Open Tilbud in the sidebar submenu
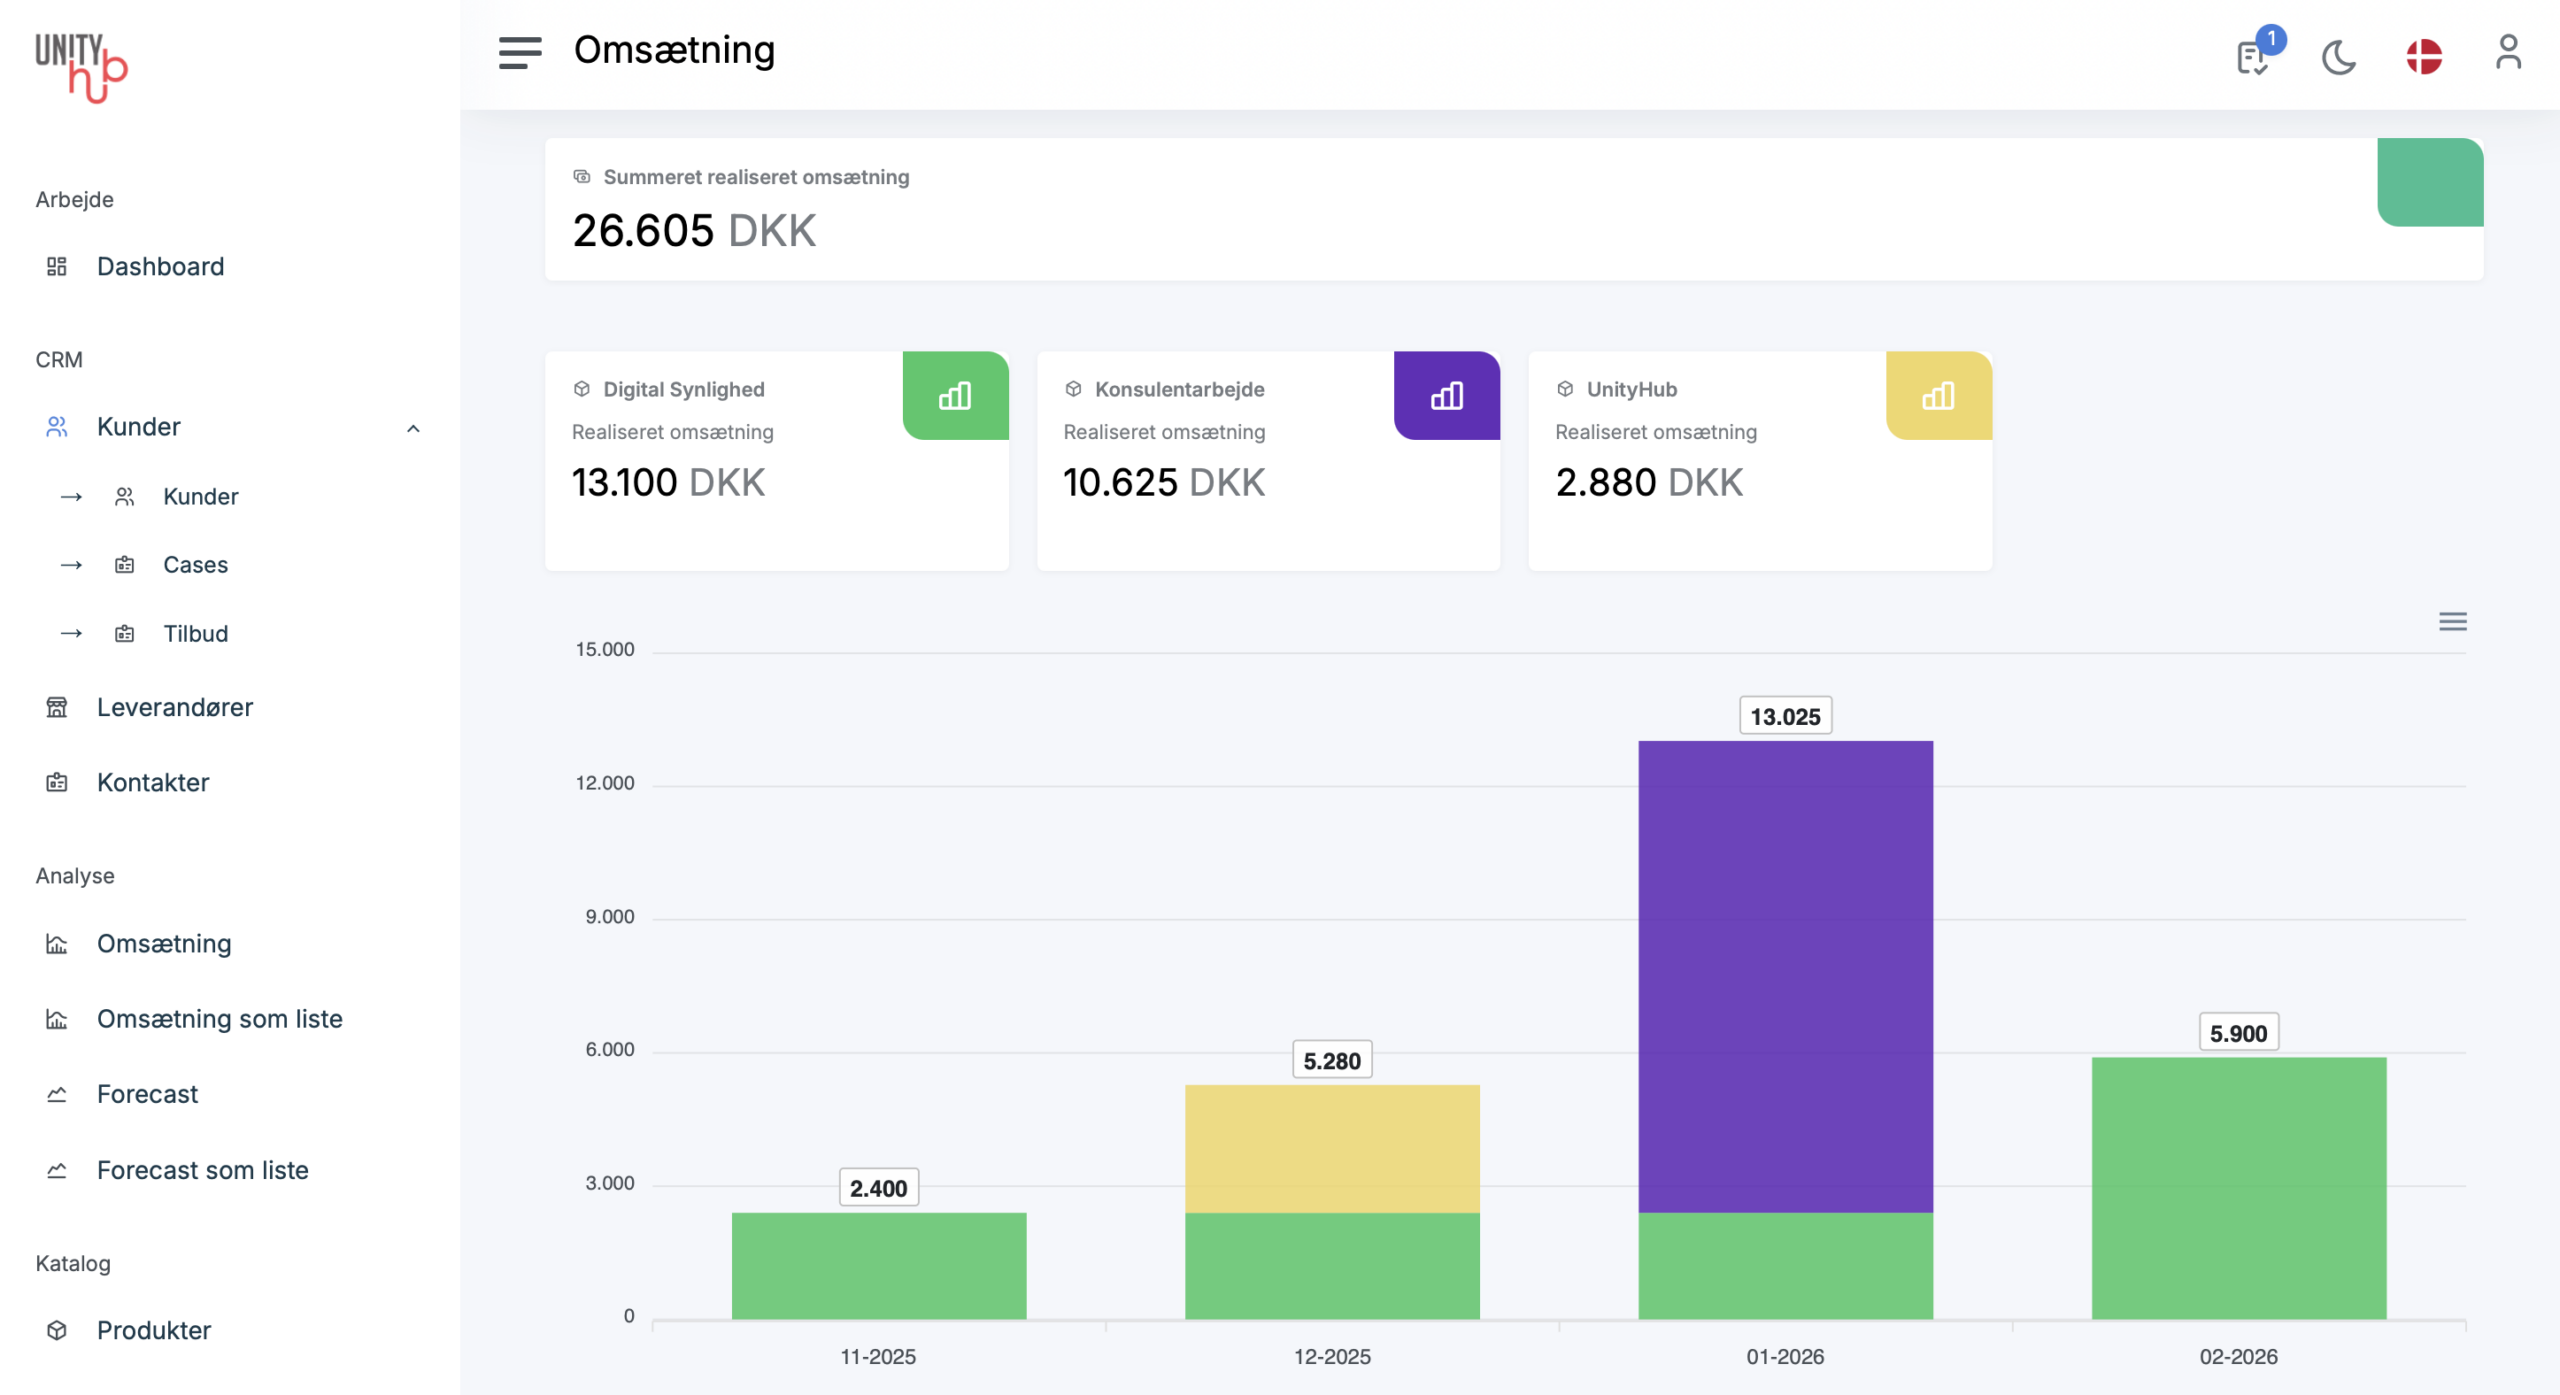Viewport: 2560px width, 1395px height. (x=195, y=634)
